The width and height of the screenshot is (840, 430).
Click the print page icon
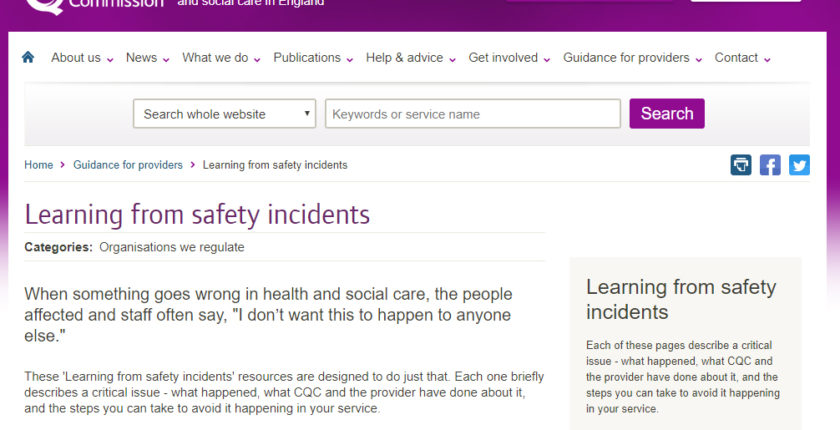click(740, 165)
